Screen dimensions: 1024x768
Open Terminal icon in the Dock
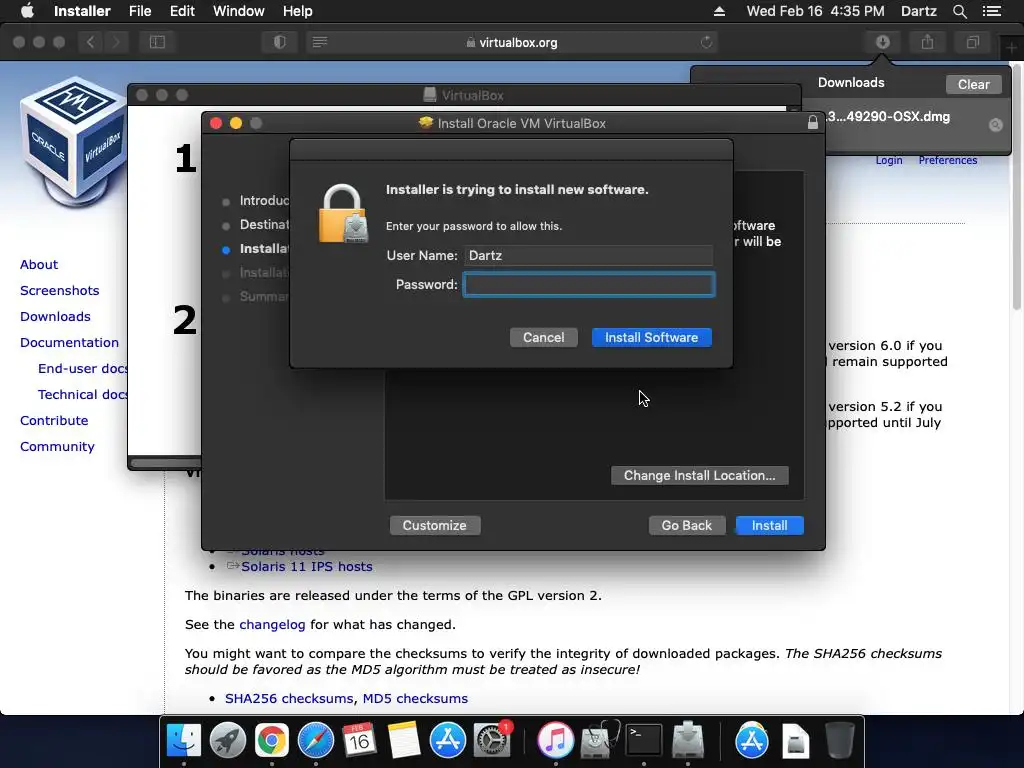[x=643, y=741]
